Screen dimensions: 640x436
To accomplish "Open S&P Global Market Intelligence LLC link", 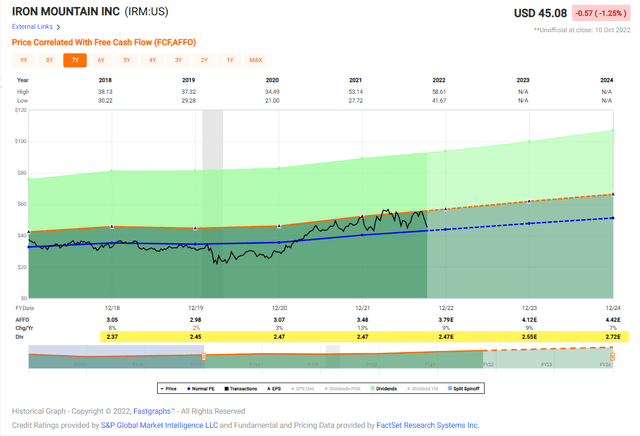I will click(159, 425).
